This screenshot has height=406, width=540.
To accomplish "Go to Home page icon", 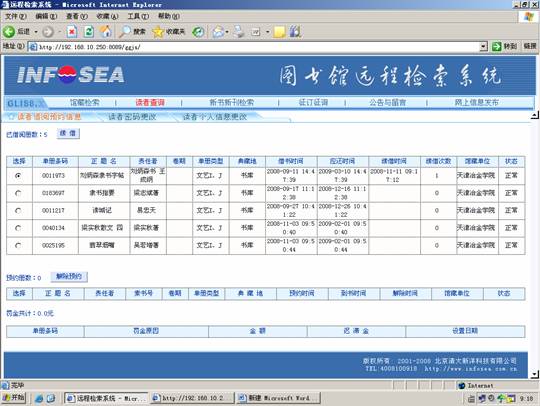I will [x=106, y=32].
